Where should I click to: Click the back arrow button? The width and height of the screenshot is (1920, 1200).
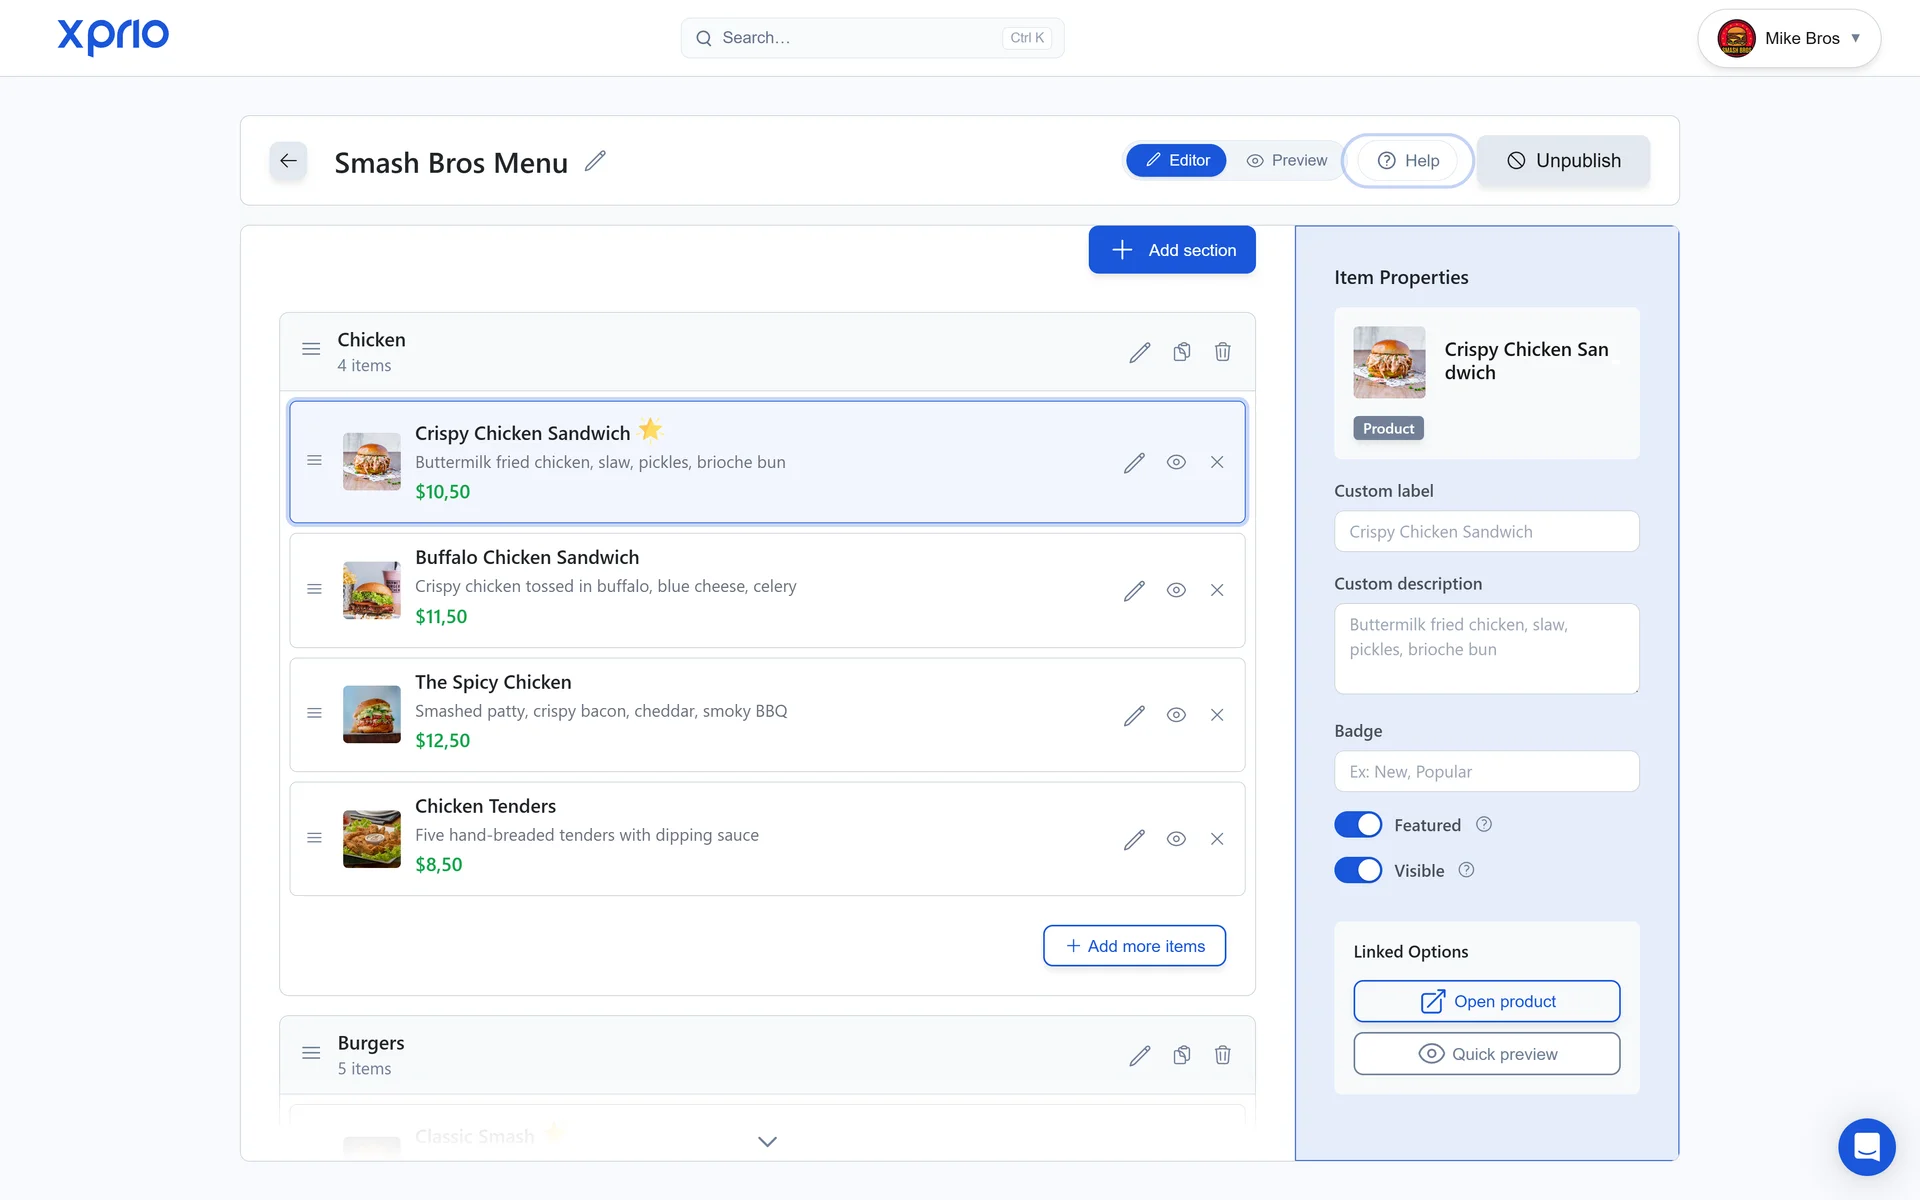click(x=288, y=161)
